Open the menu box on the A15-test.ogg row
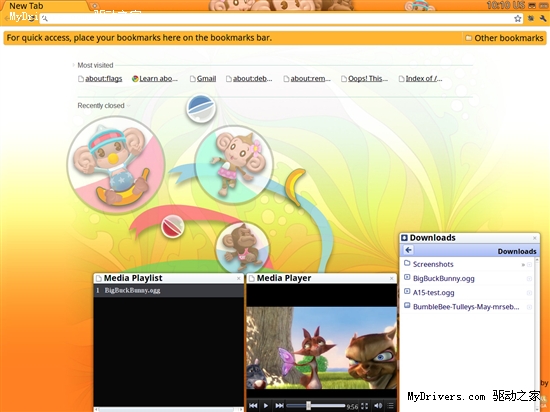550x412 pixels. [x=529, y=293]
